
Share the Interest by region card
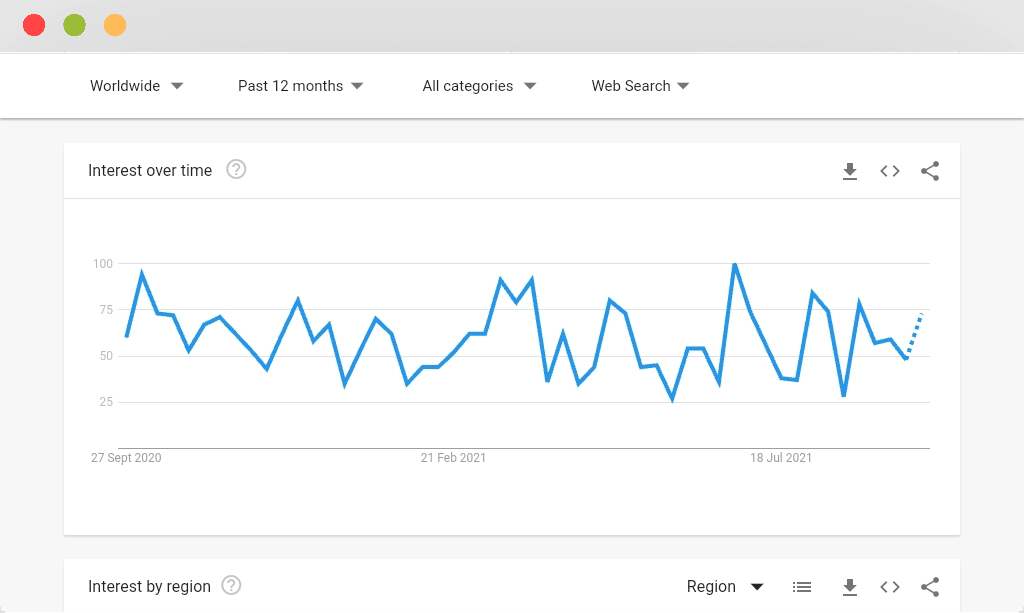coord(930,587)
